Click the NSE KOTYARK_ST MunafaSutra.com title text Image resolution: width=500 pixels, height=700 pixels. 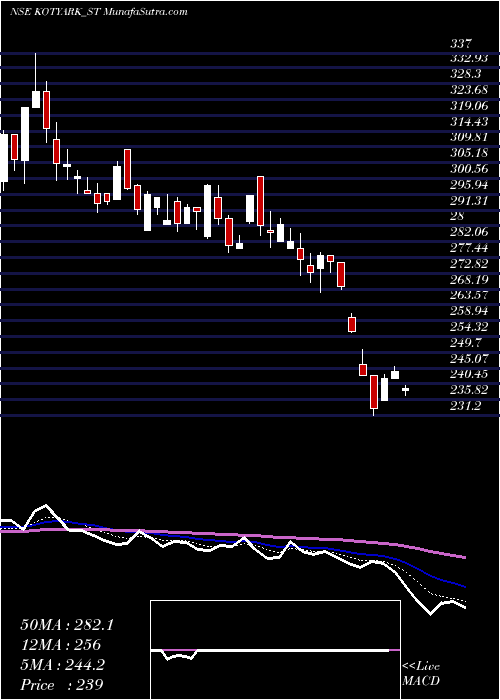(x=99, y=12)
